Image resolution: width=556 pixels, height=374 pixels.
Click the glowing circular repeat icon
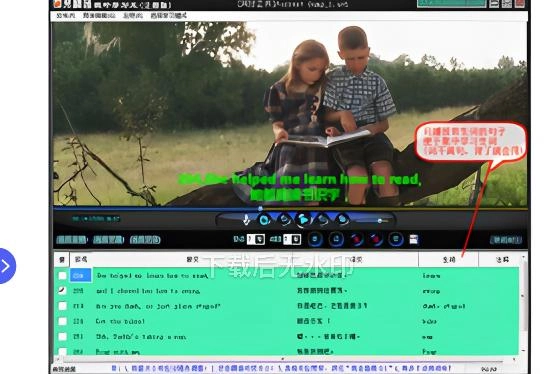point(264,220)
